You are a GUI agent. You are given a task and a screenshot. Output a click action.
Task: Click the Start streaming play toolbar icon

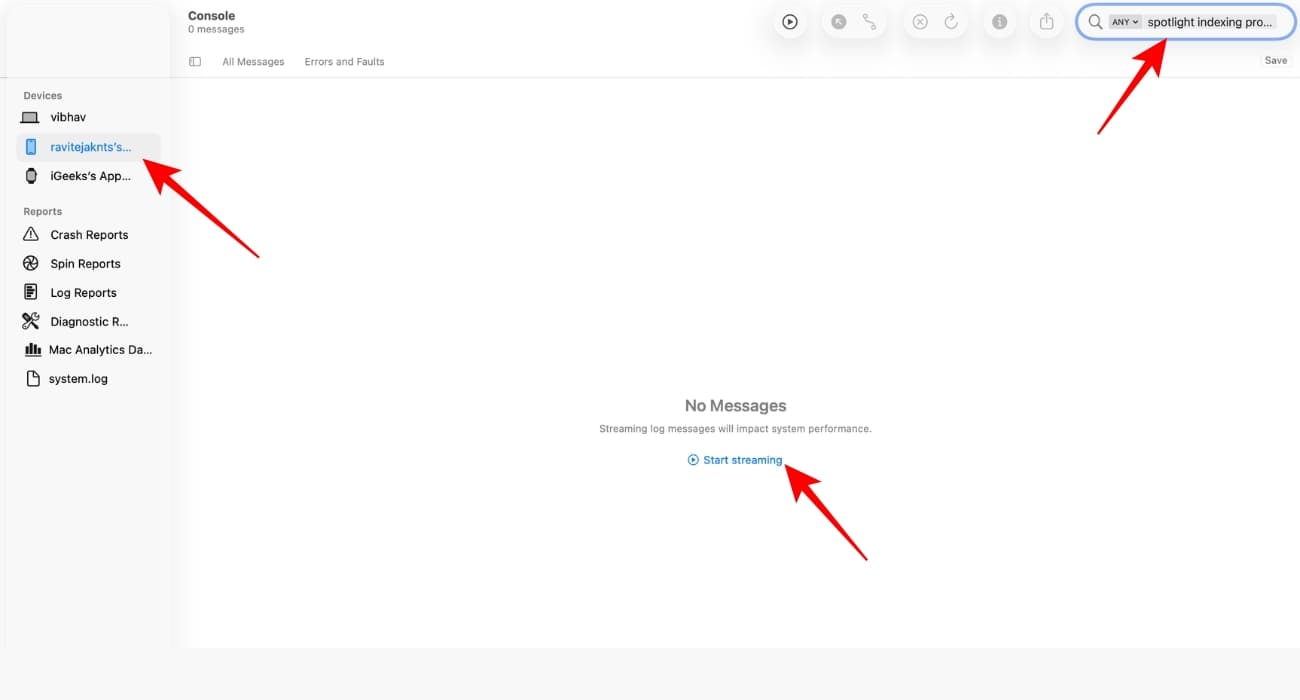[x=790, y=22]
